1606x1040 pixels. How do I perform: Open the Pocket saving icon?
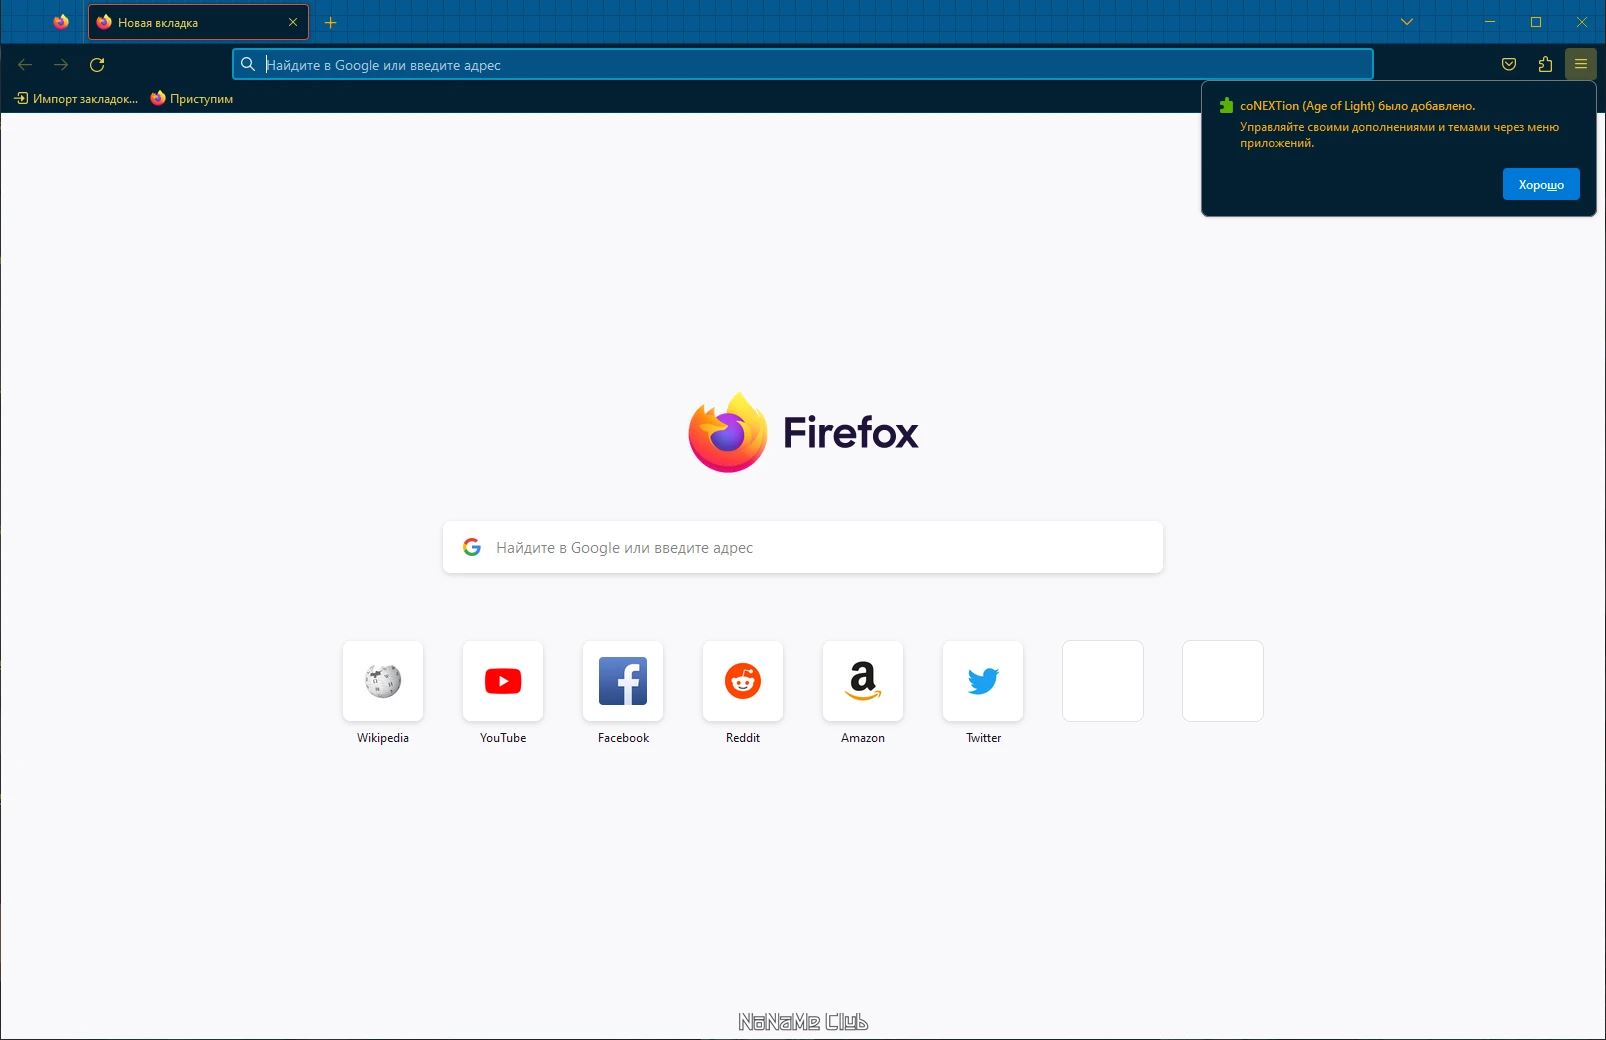pyautogui.click(x=1509, y=64)
